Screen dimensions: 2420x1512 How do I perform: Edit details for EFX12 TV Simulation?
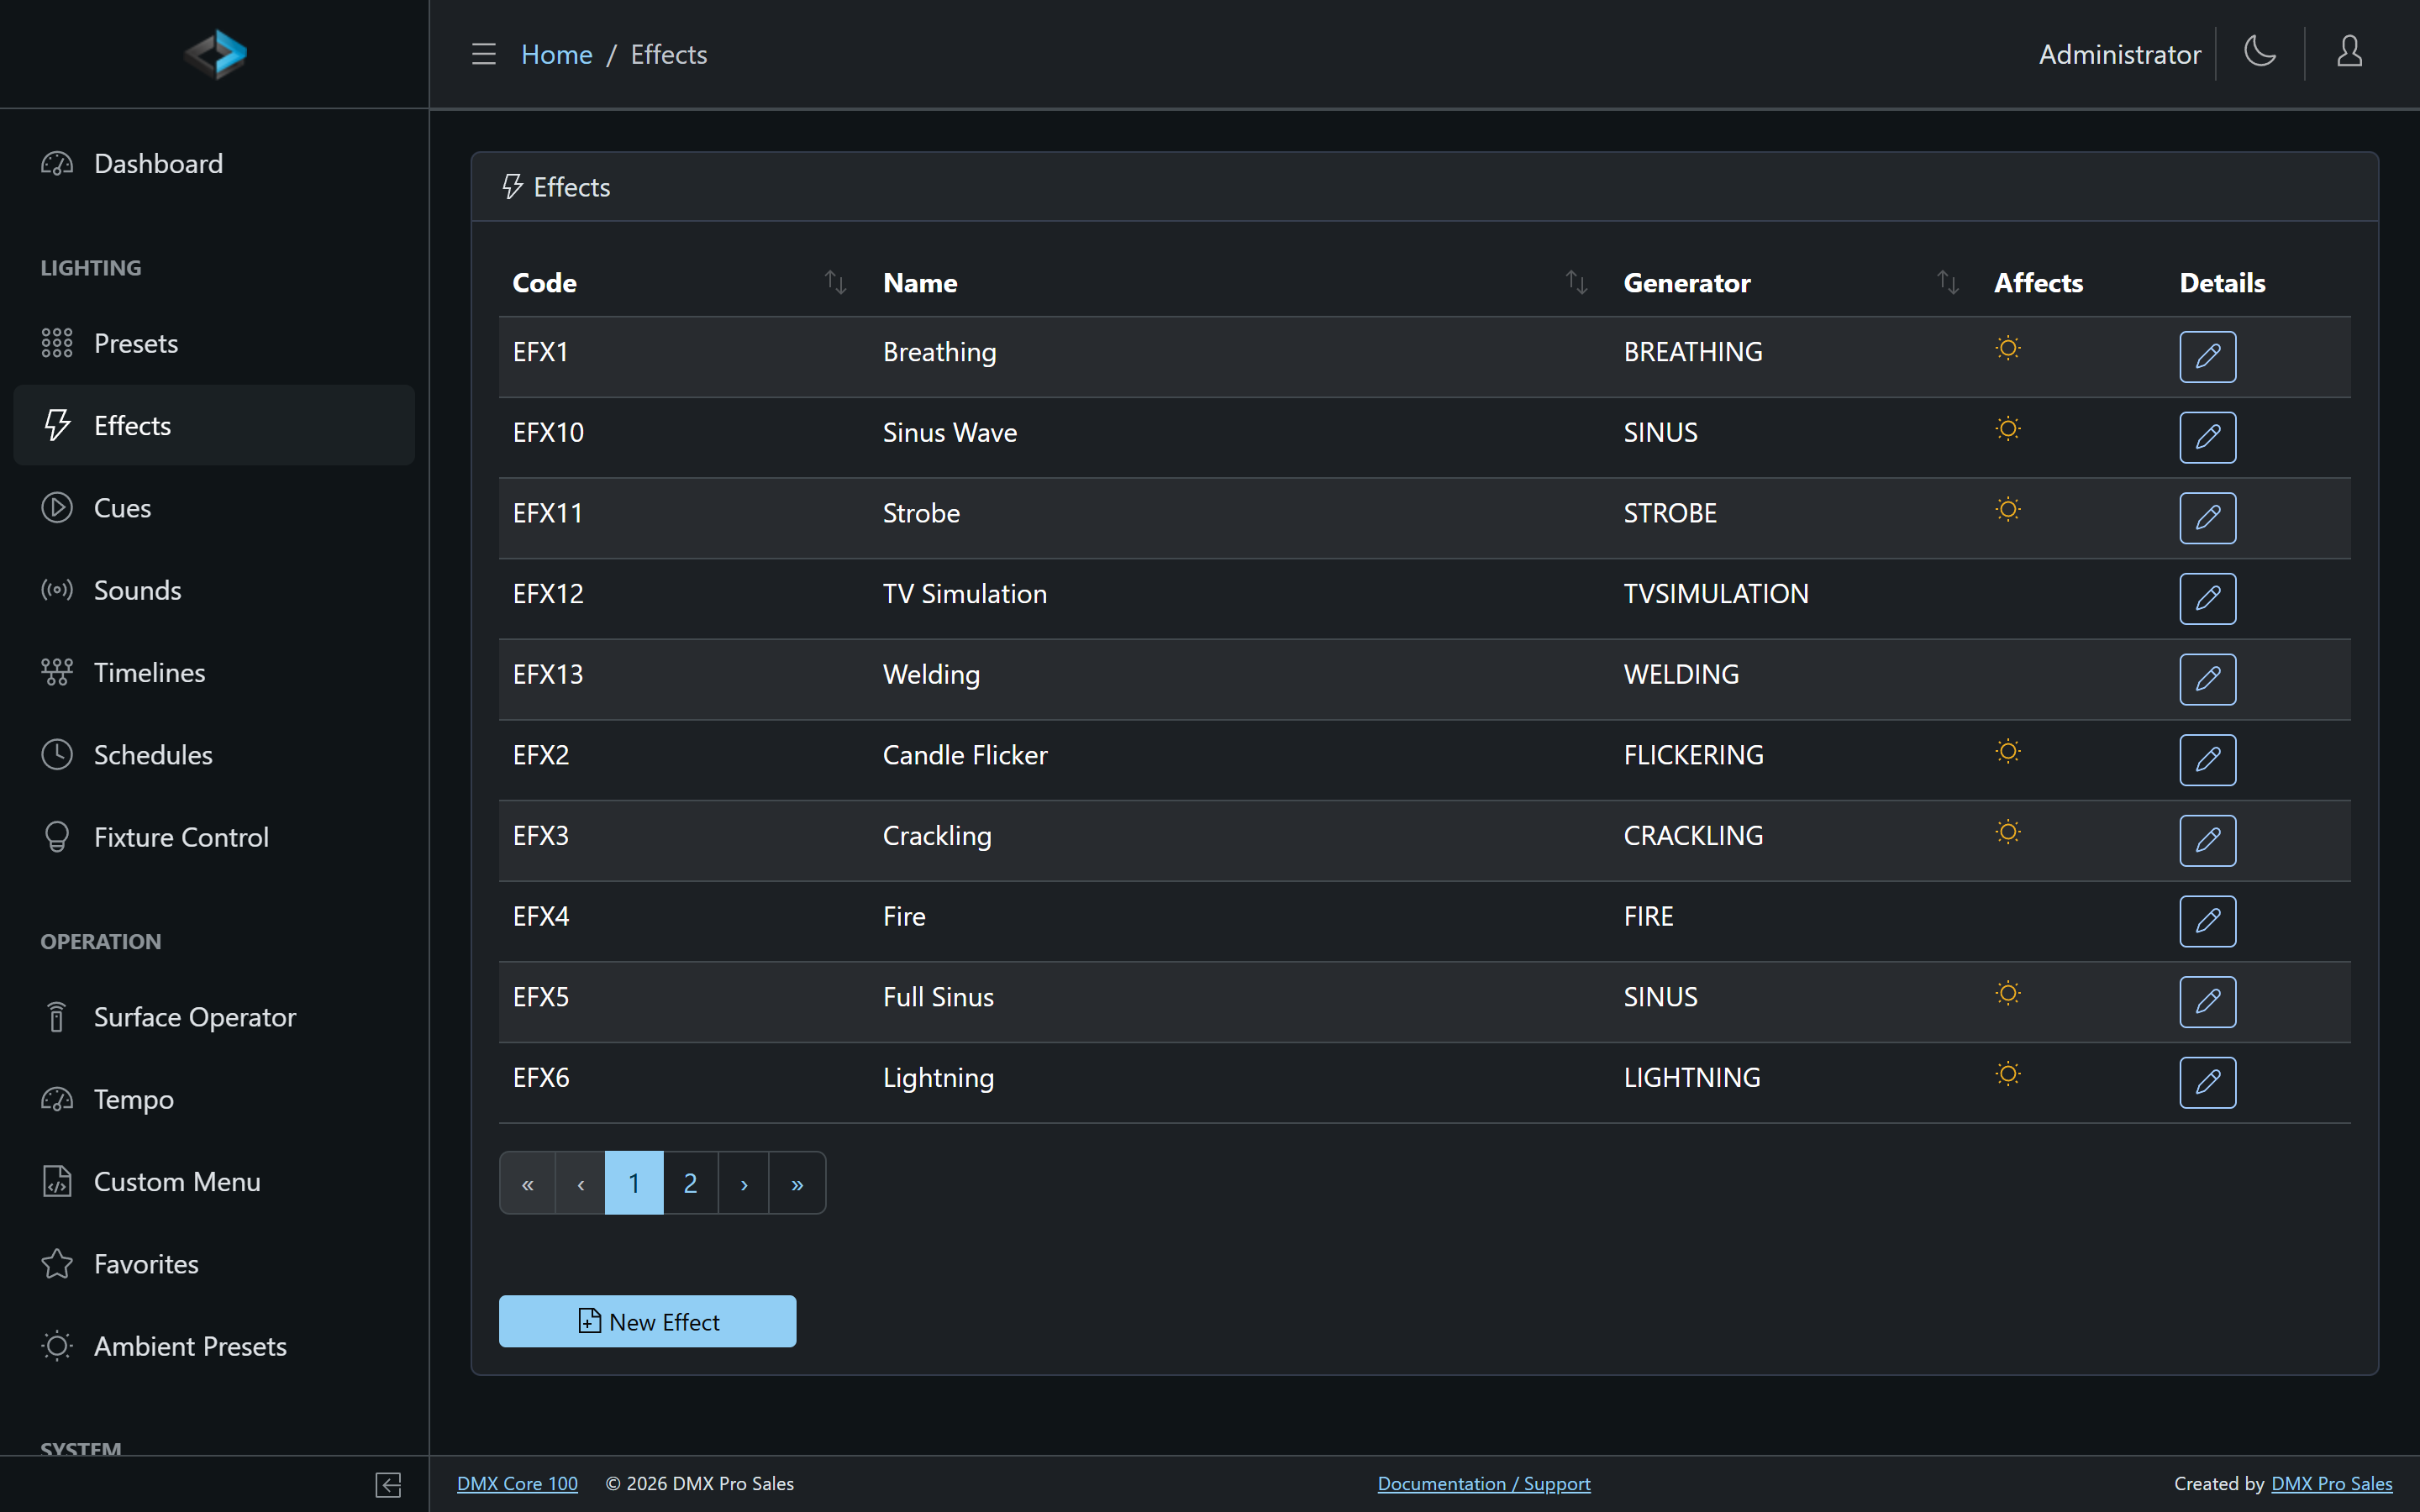[x=2207, y=599]
